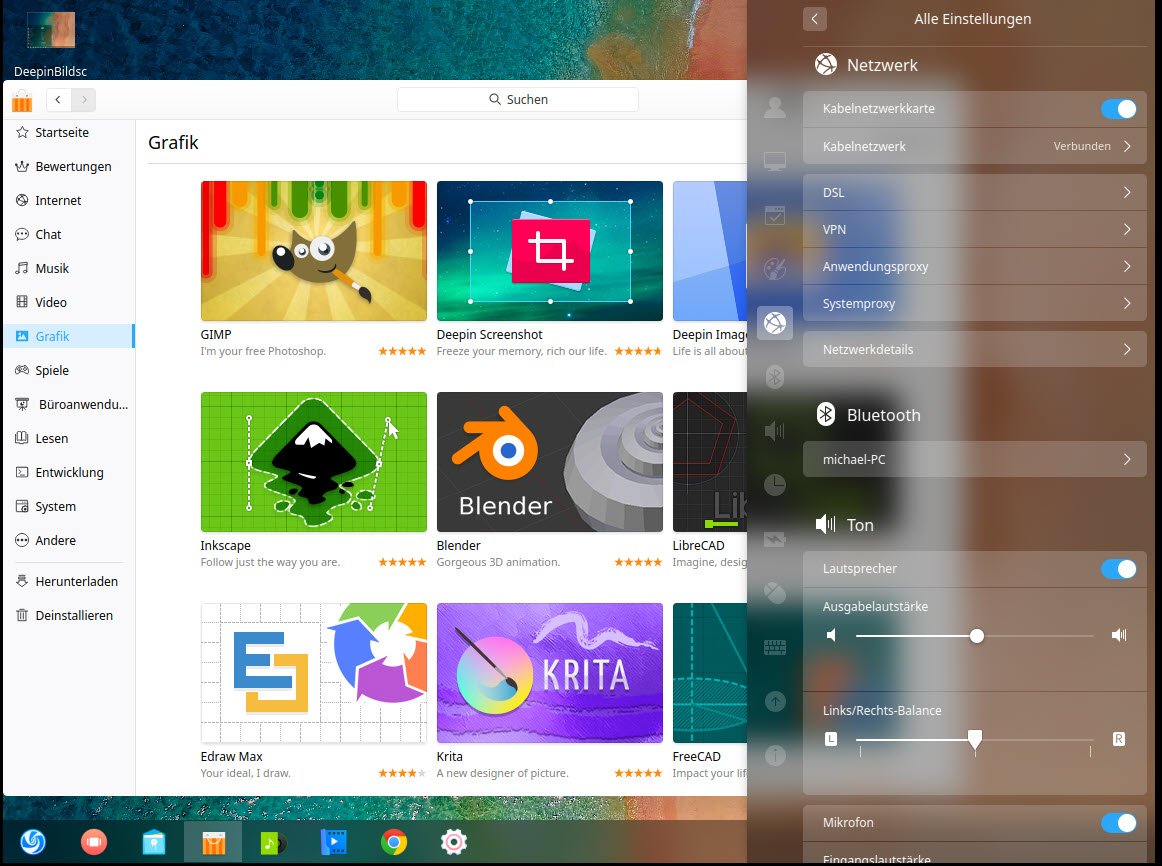This screenshot has height=866, width=1162.
Task: Open Update settings via the up-arrow icon
Action: pos(774,702)
